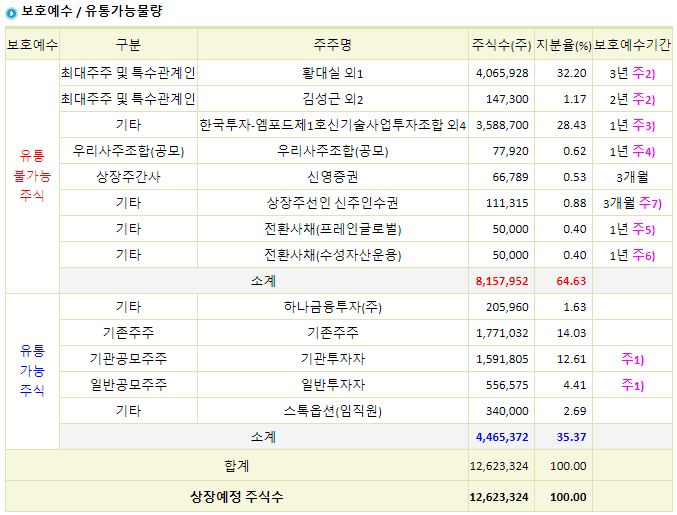This screenshot has width=677, height=515.
Task: Click 기존주주 in the 주주명 column
Action: pos(332,333)
